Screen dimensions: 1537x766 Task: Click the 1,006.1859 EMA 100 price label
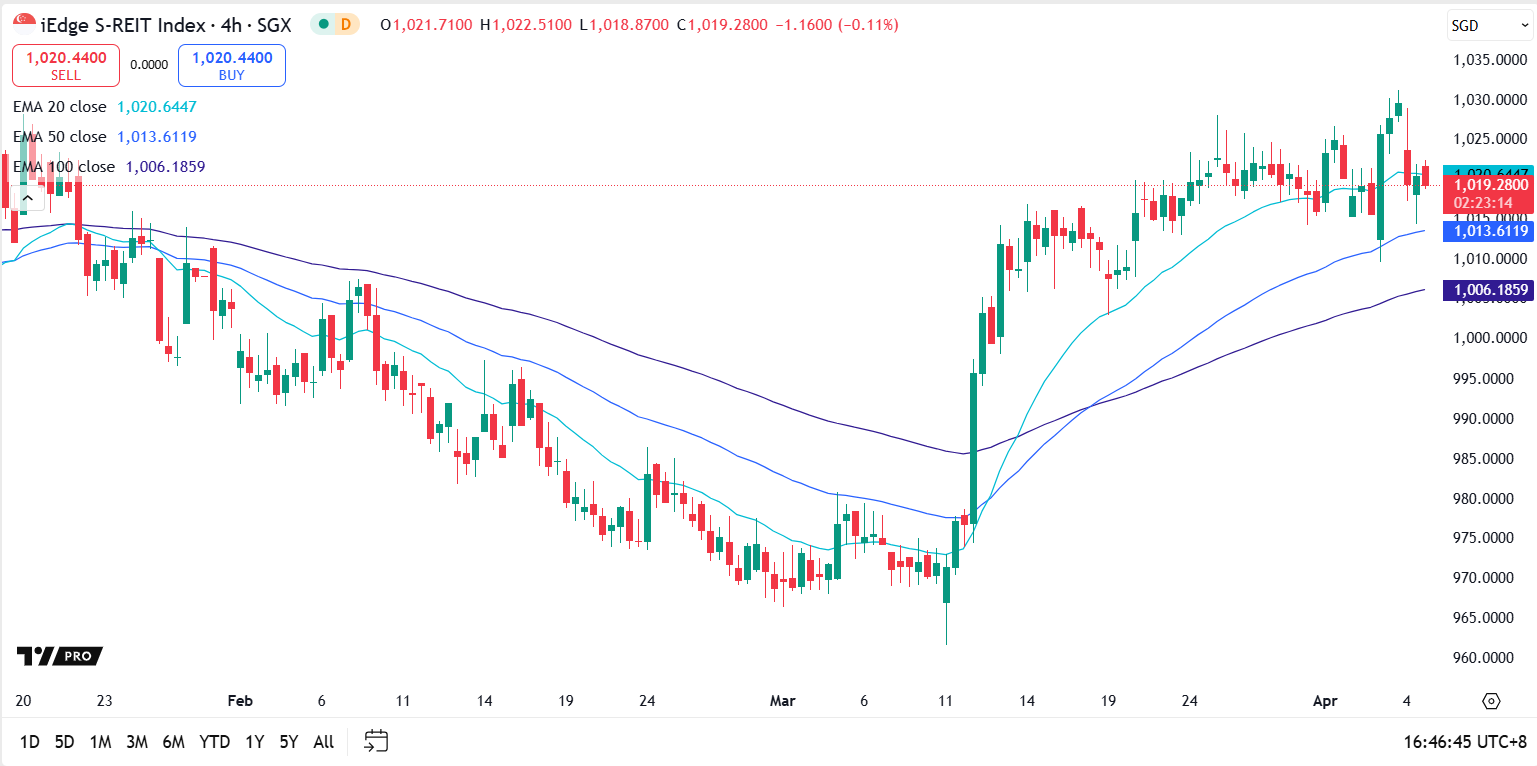[x=1490, y=291]
